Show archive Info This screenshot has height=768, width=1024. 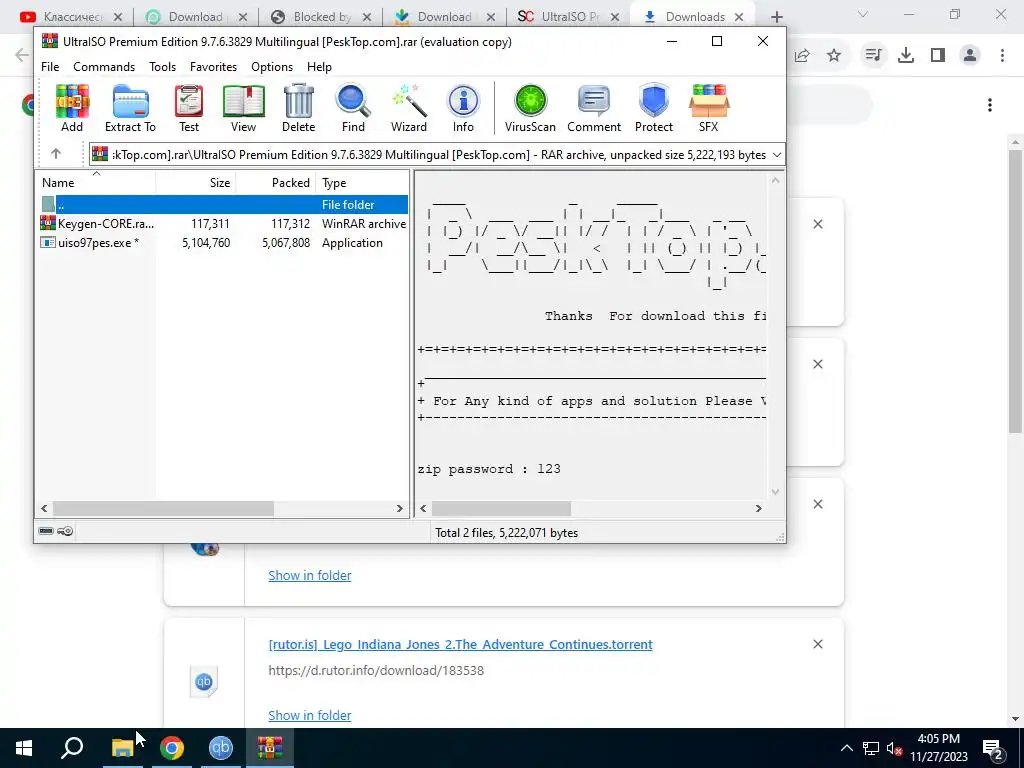pyautogui.click(x=463, y=108)
